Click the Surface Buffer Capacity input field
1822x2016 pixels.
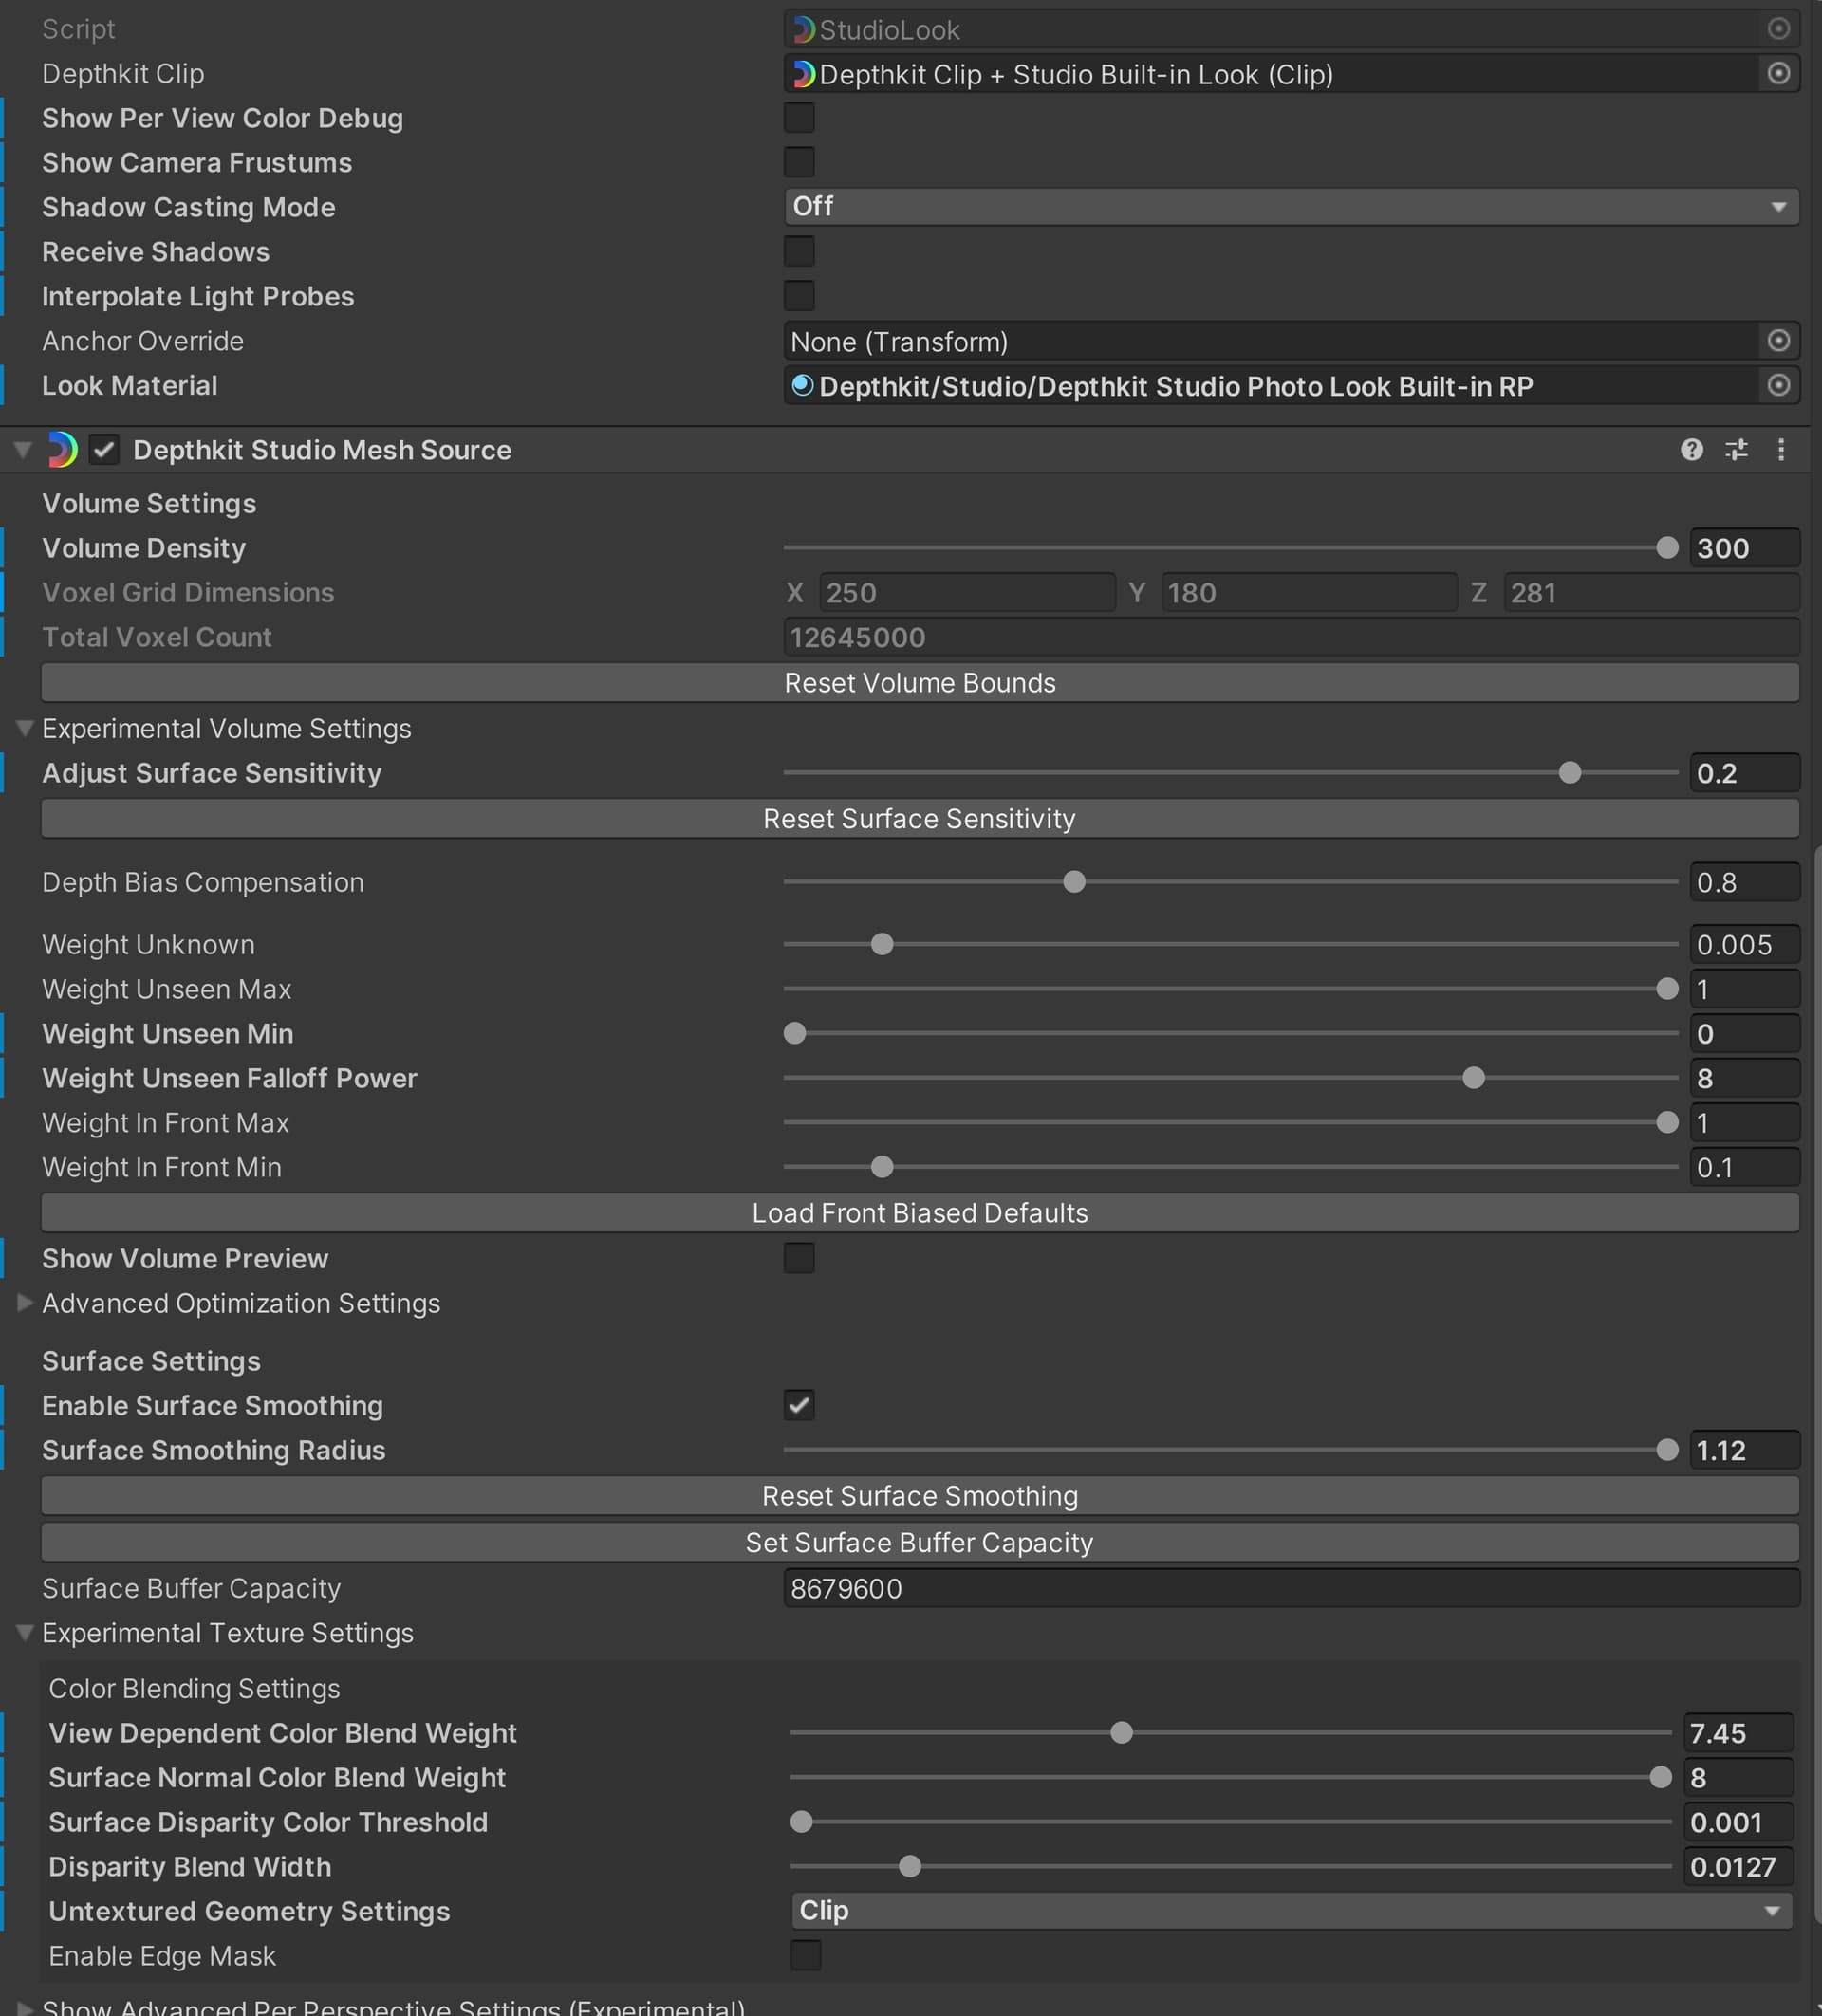(x=1290, y=1588)
